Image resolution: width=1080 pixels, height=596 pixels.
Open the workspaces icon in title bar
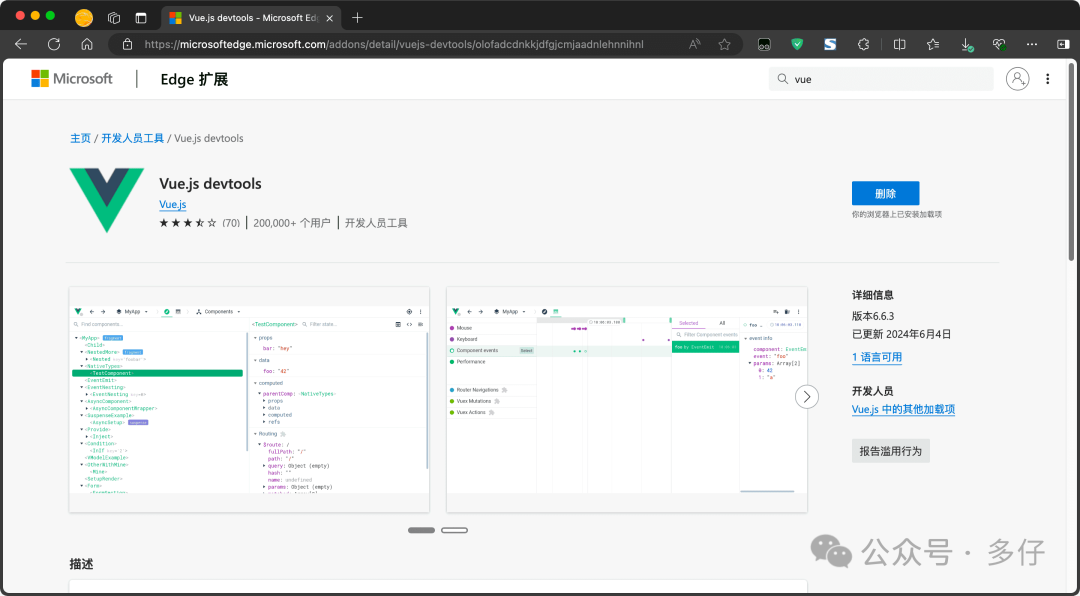(114, 18)
